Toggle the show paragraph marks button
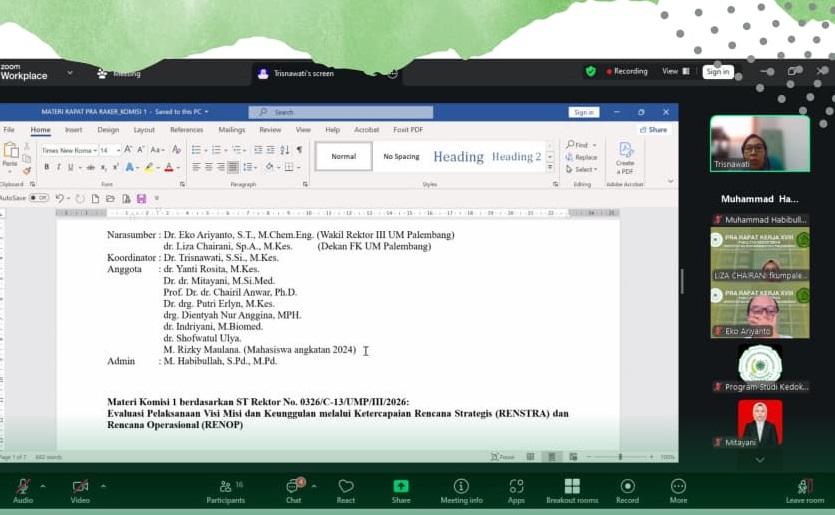Screen dimensions: 835x515 299,150
